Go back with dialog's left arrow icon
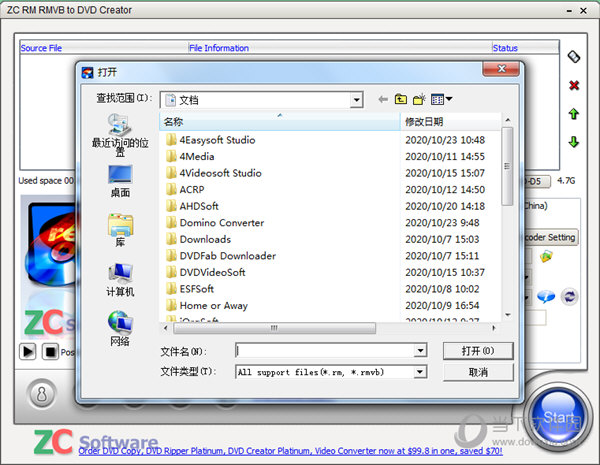This screenshot has height=465, width=600. pyautogui.click(x=383, y=100)
